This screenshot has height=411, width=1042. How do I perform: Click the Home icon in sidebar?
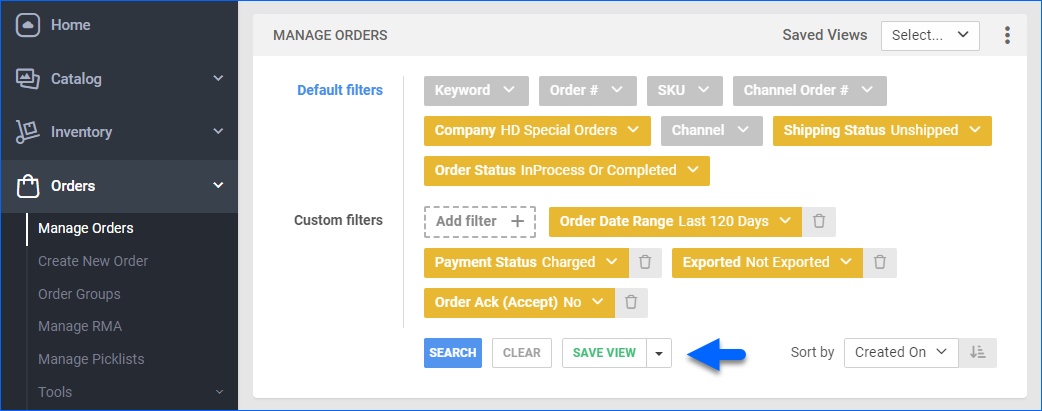point(28,25)
